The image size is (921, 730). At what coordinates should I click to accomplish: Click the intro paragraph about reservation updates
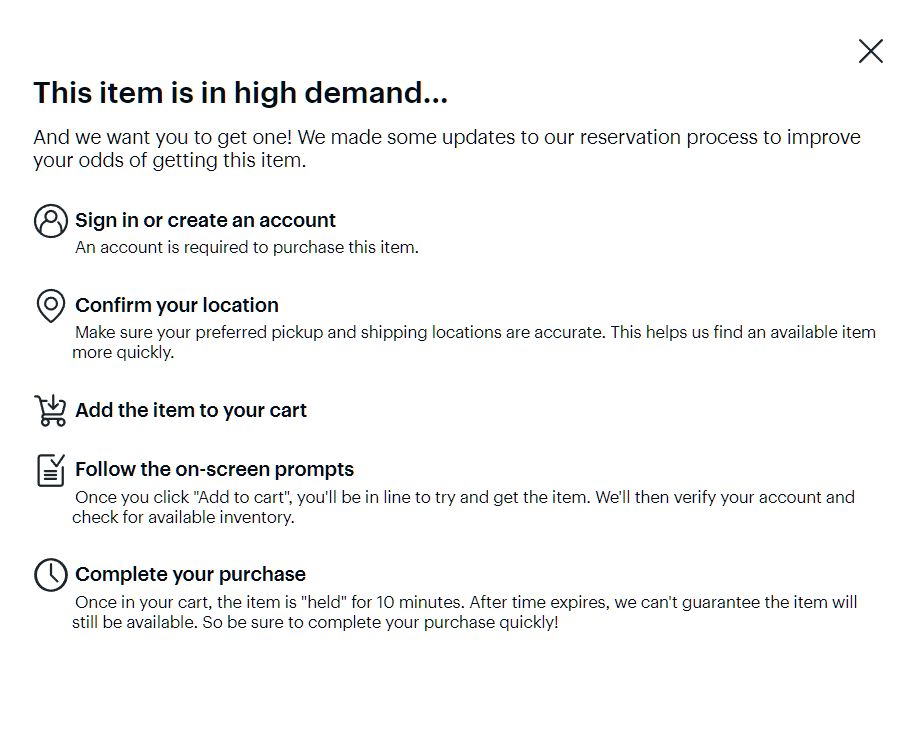coord(446,148)
